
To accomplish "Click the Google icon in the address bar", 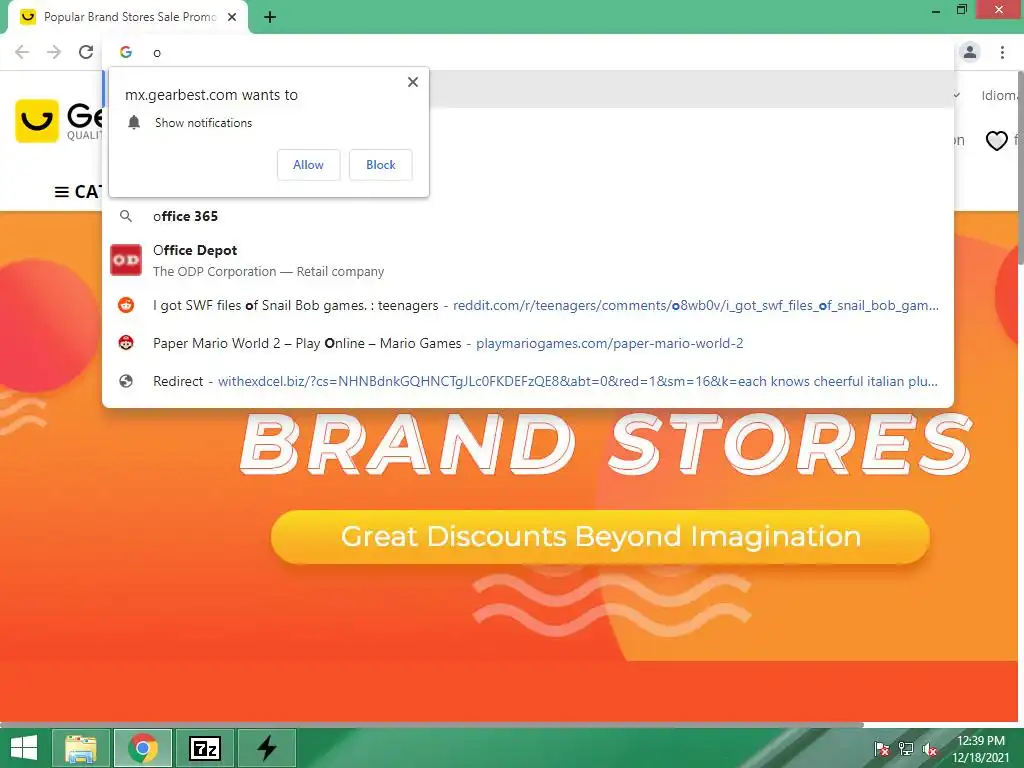I will click(x=126, y=52).
